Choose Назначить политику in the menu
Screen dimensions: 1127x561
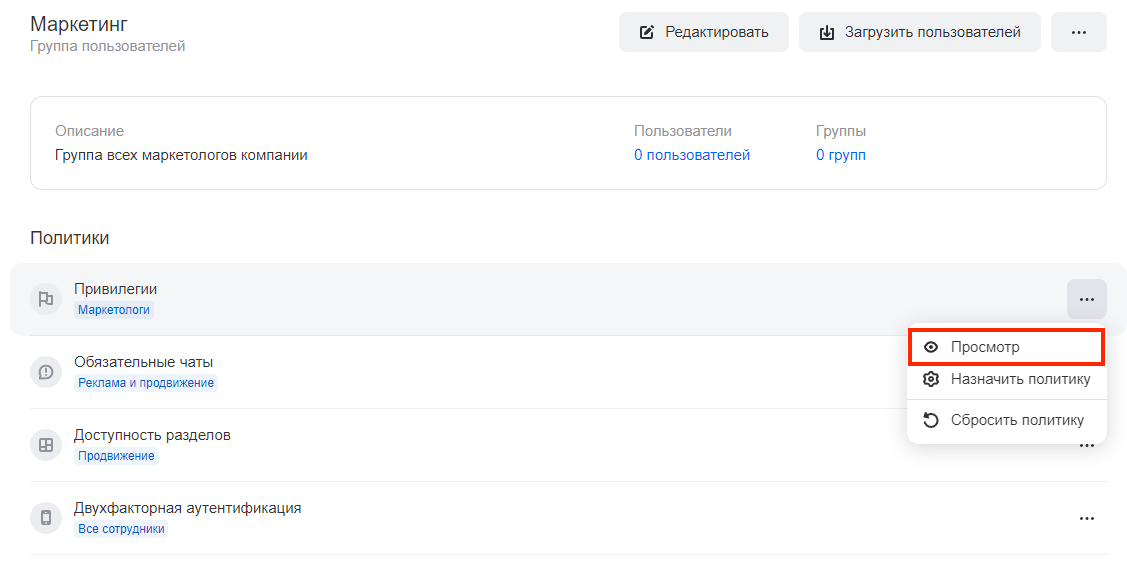coord(1006,379)
